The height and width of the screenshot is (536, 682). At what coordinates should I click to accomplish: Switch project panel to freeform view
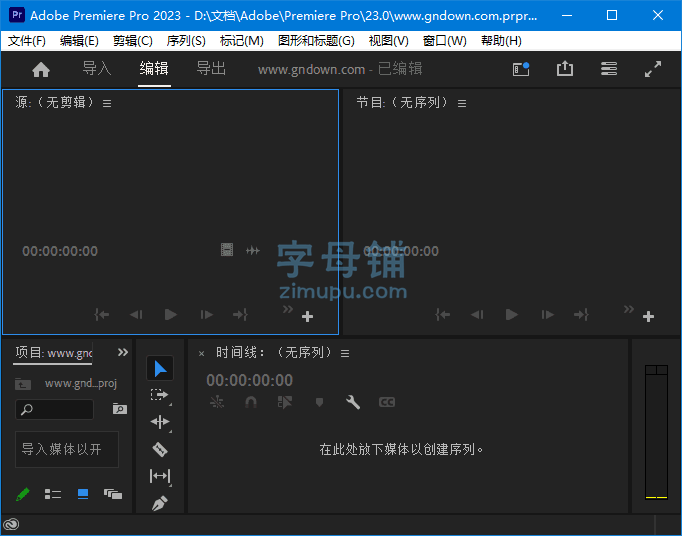click(x=113, y=494)
